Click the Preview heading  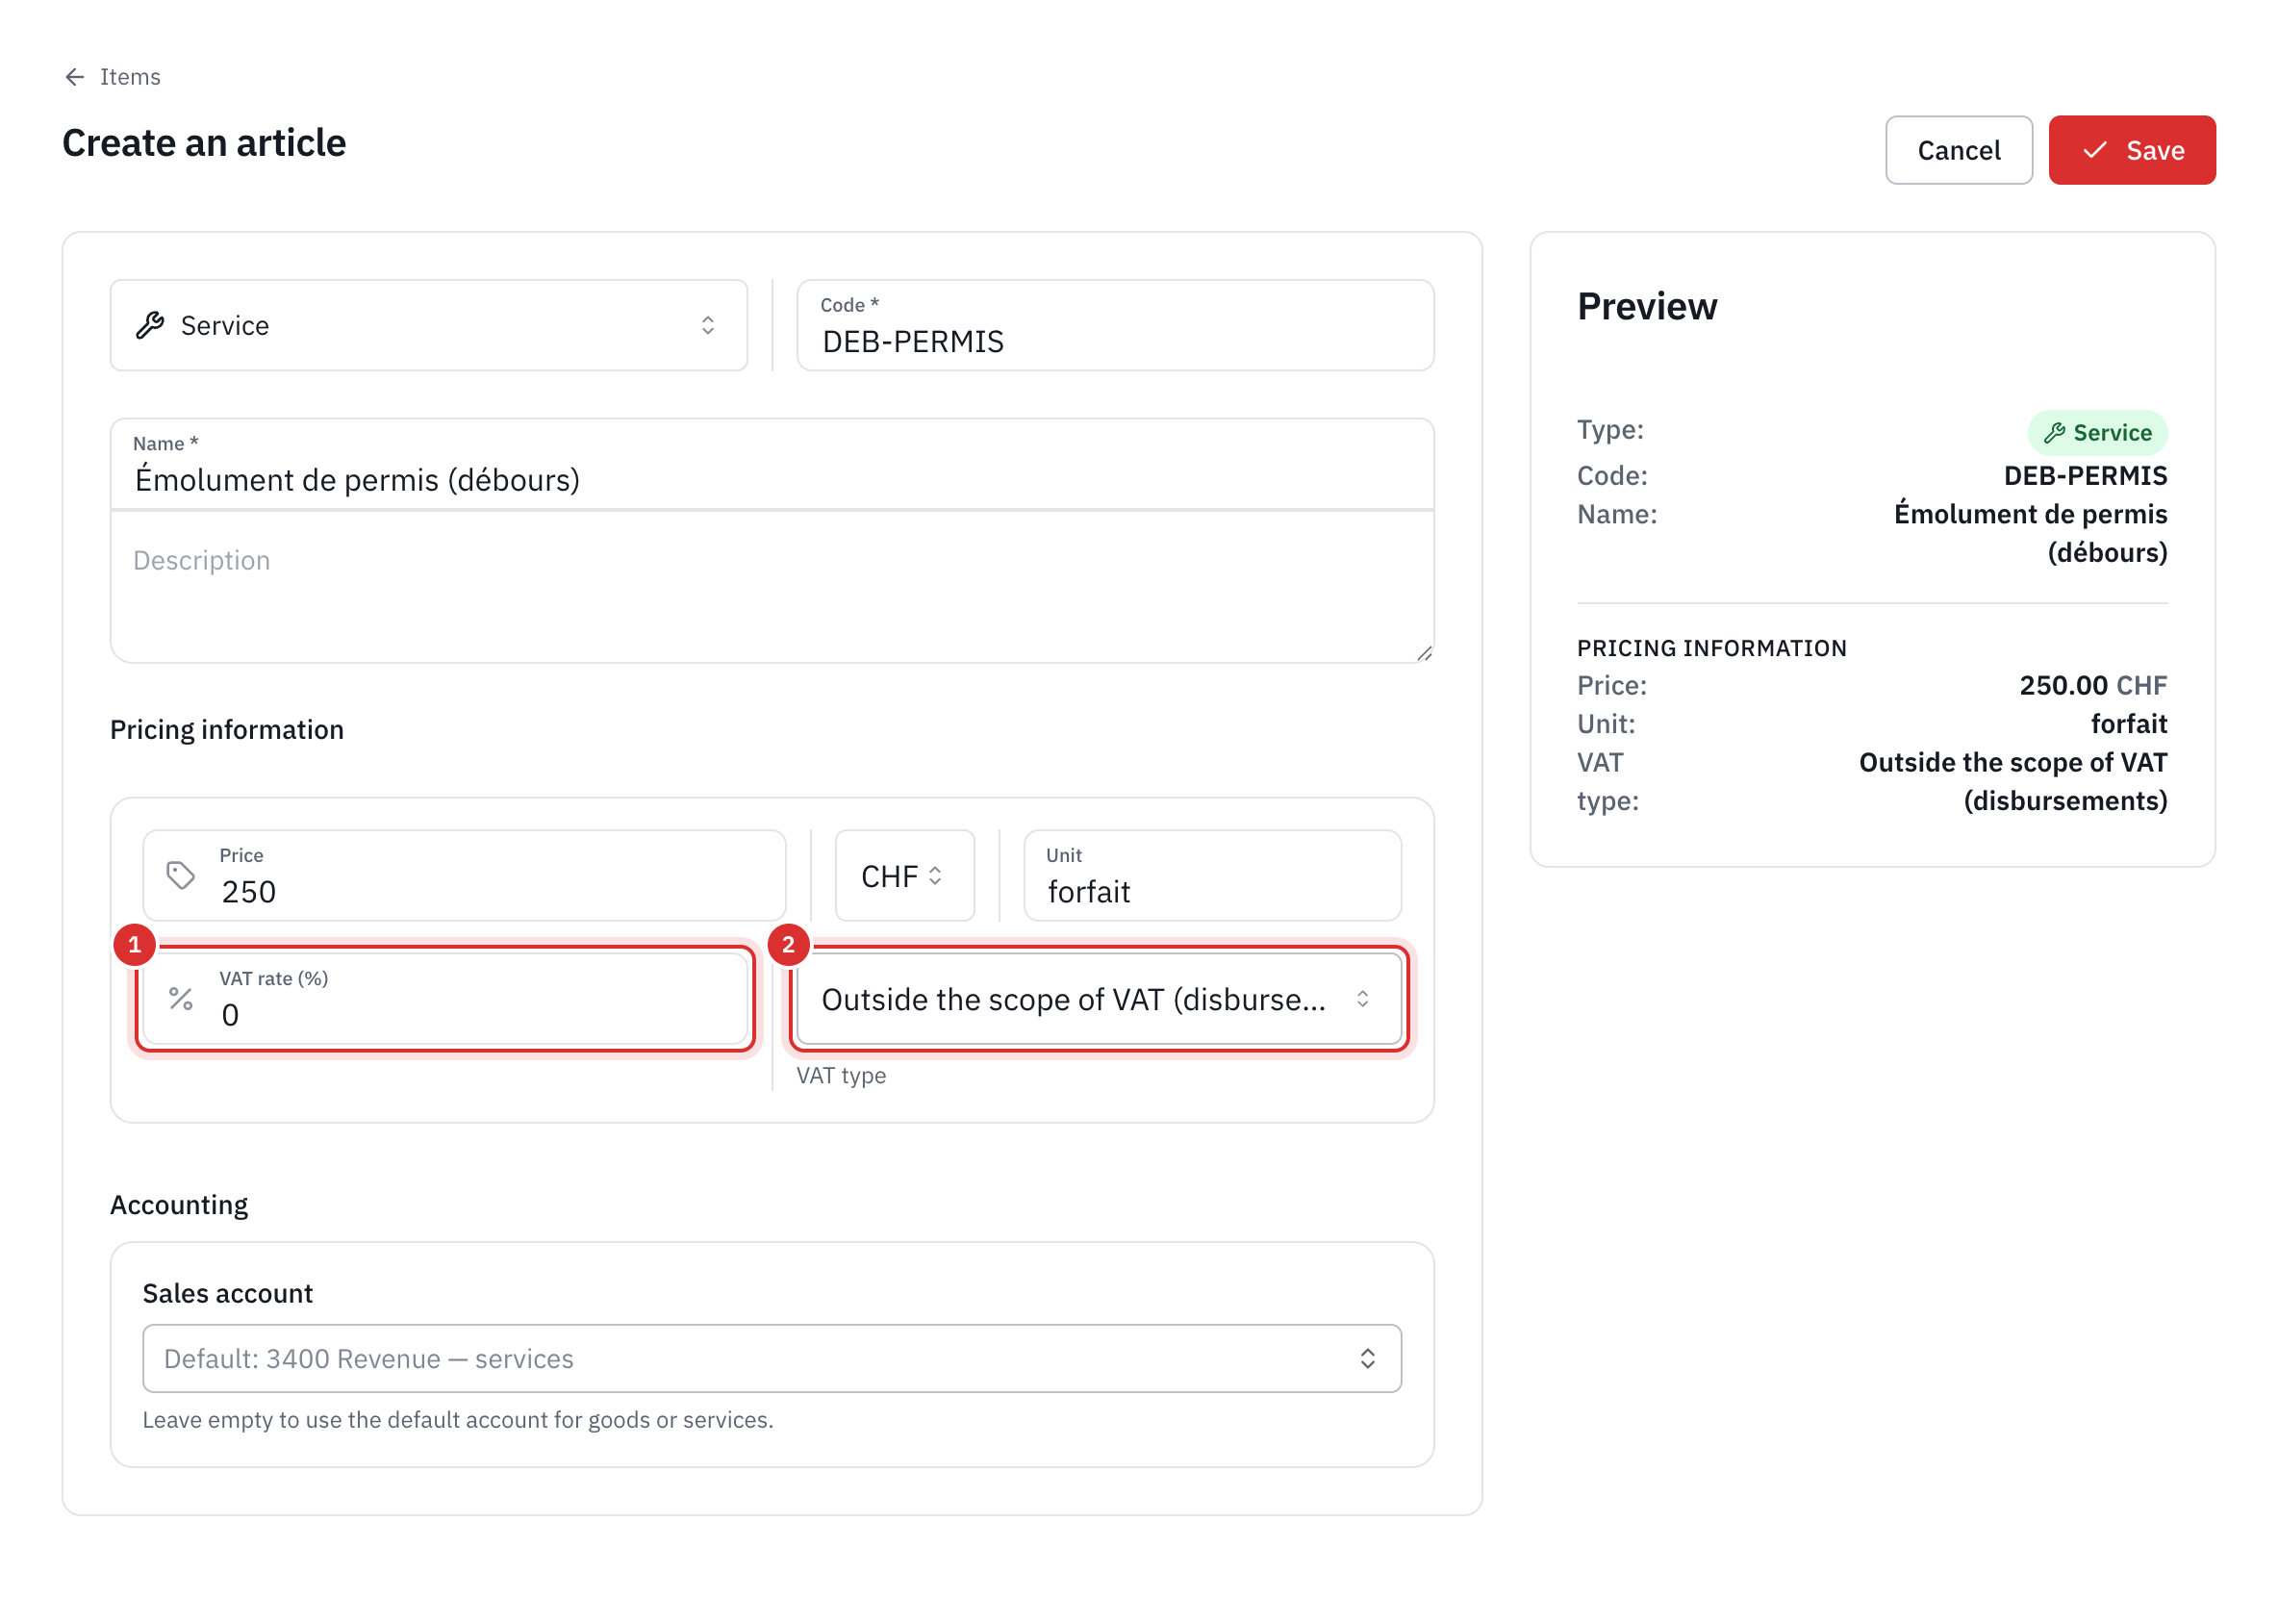coord(1647,306)
